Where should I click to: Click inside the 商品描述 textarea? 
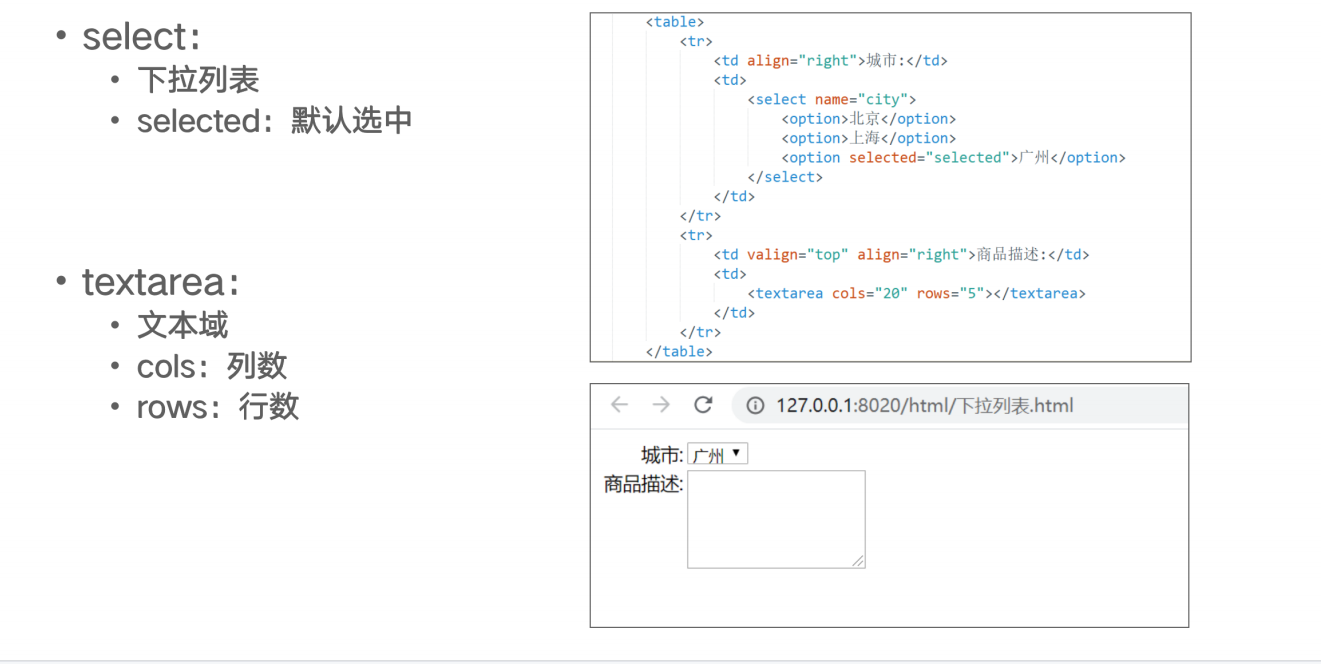775,518
